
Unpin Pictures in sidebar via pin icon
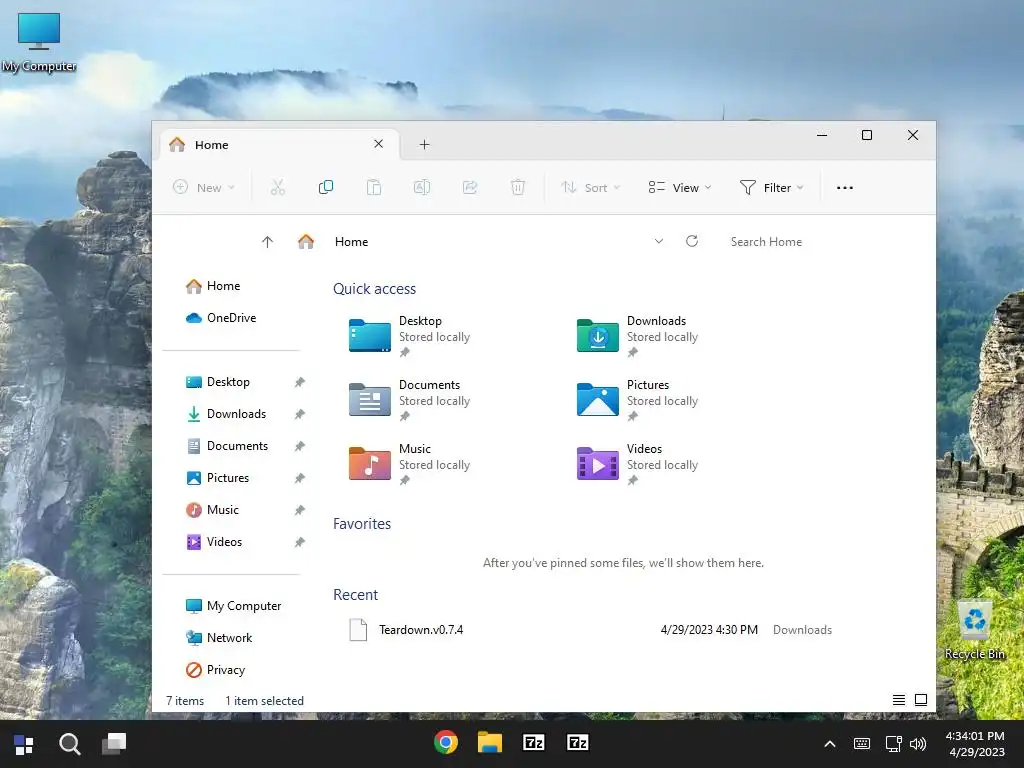click(x=300, y=478)
